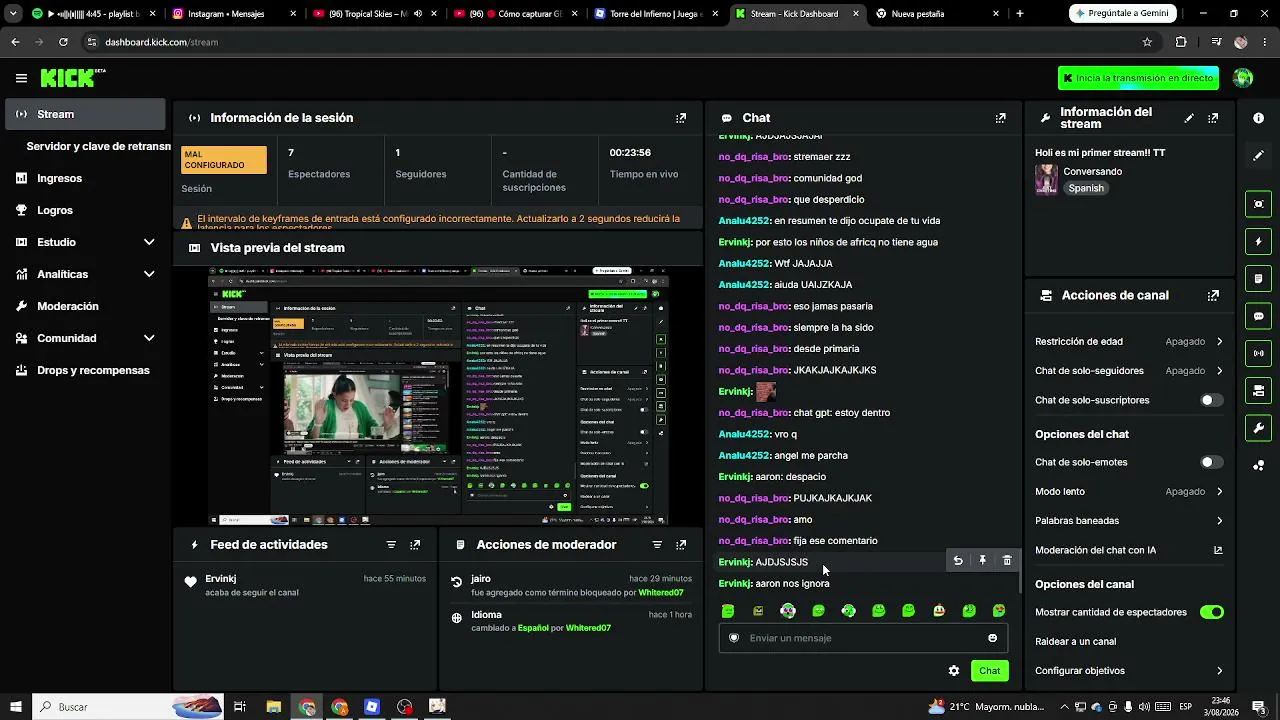
Task: Insert the first green emote from quick row
Action: pyautogui.click(x=728, y=611)
